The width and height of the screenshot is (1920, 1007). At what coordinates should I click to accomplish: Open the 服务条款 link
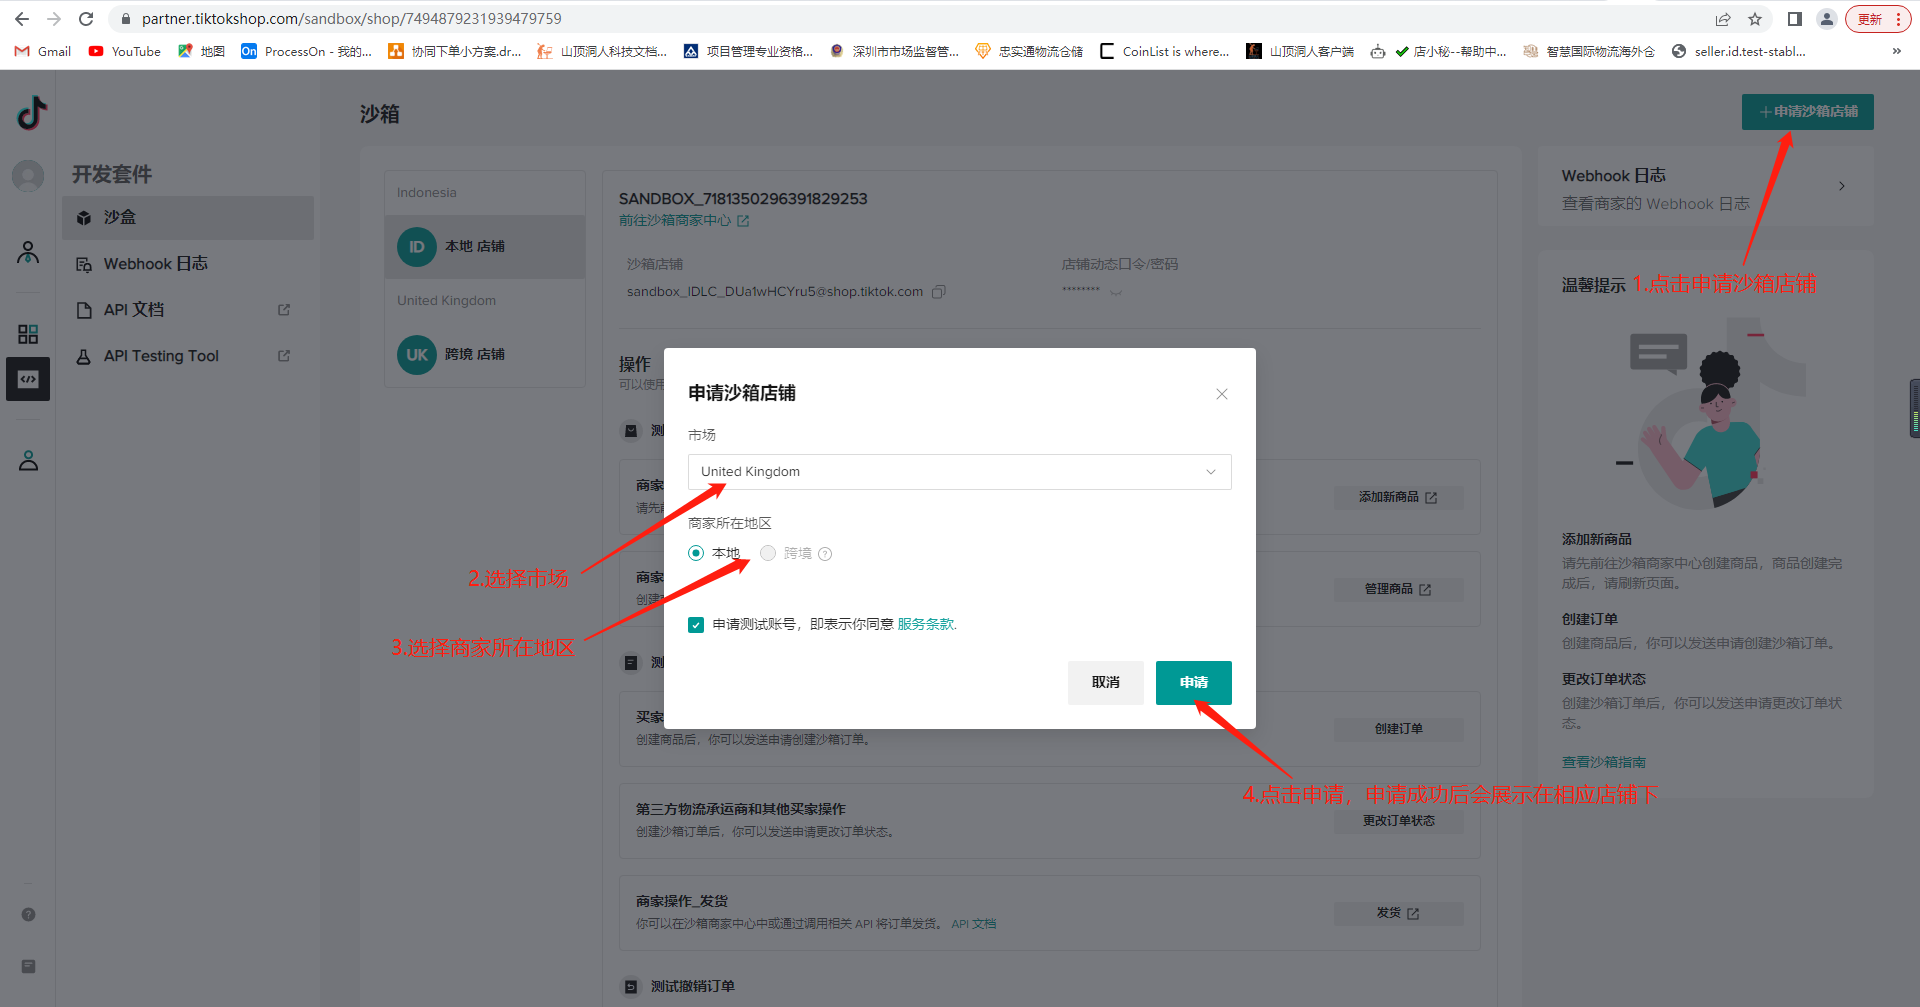pos(926,624)
